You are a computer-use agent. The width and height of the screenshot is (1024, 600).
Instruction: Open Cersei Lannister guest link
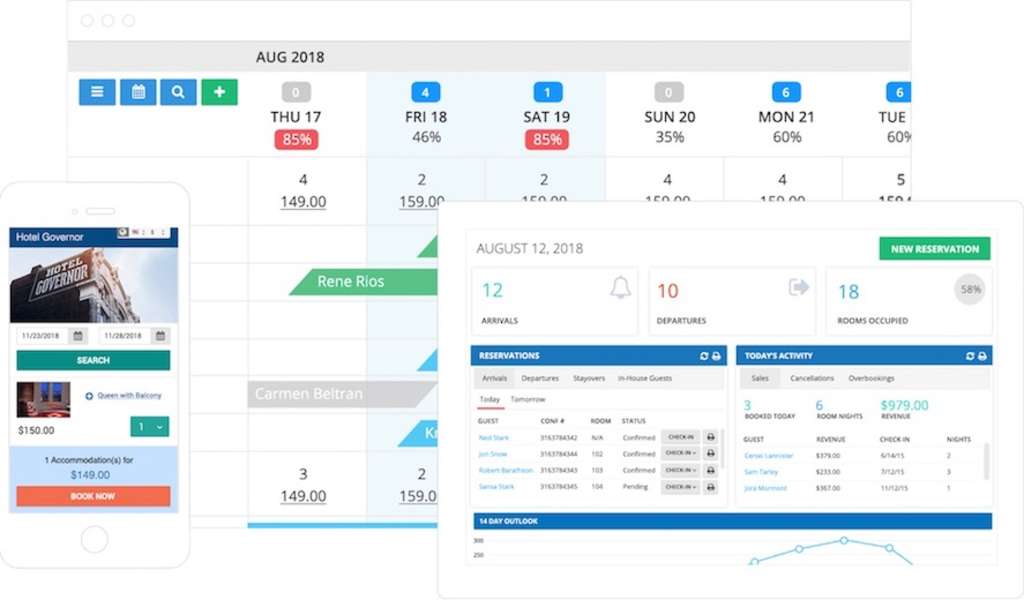pos(769,455)
